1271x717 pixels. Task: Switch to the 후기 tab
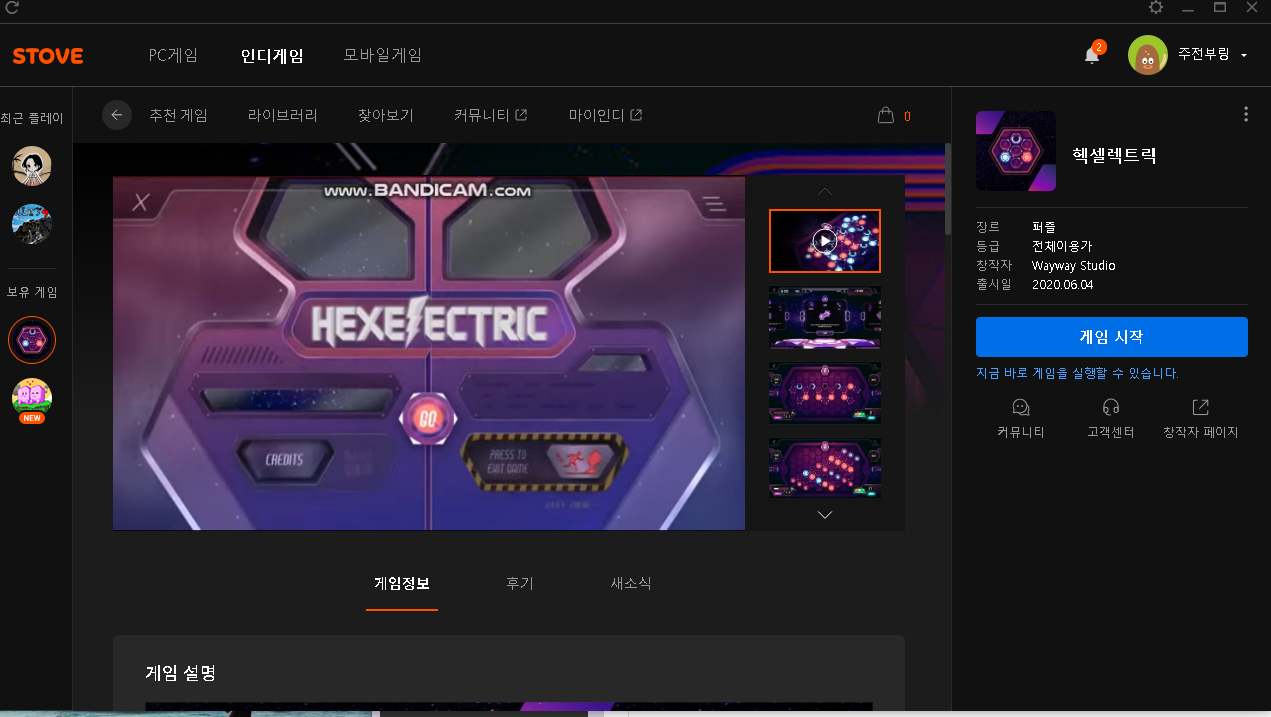(x=519, y=583)
